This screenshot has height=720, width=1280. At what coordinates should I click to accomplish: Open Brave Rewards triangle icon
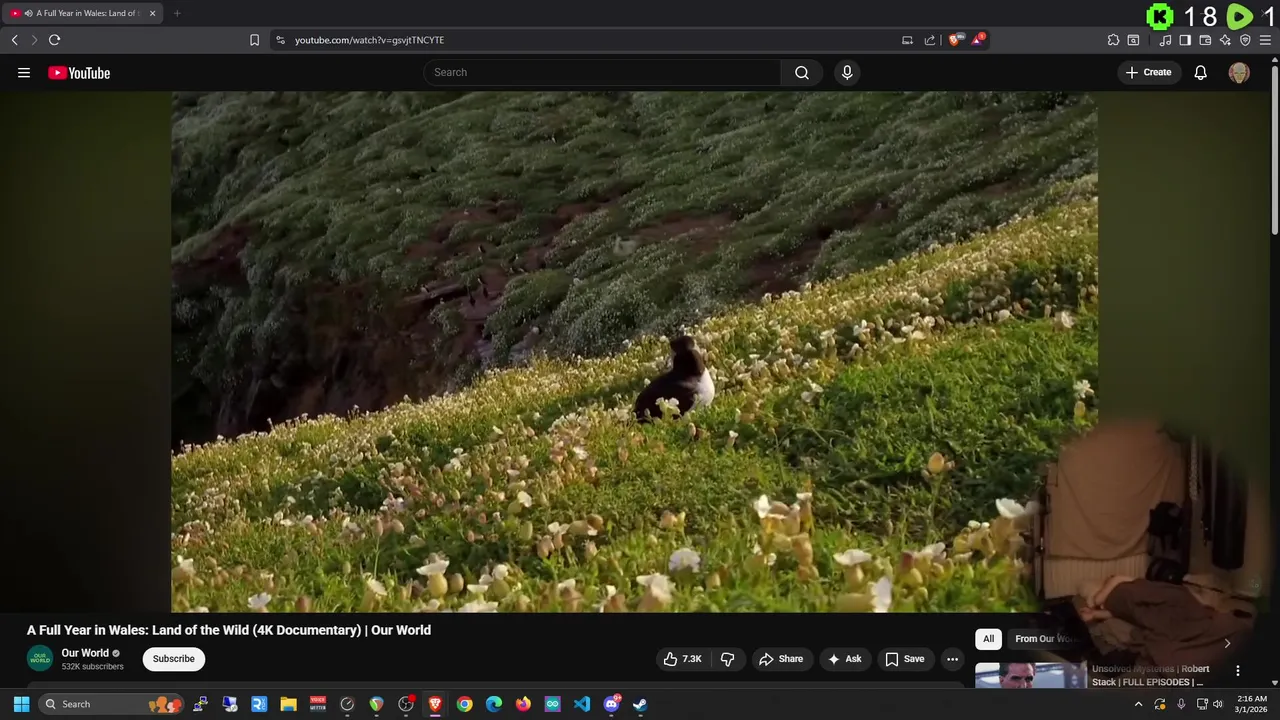pyautogui.click(x=978, y=40)
